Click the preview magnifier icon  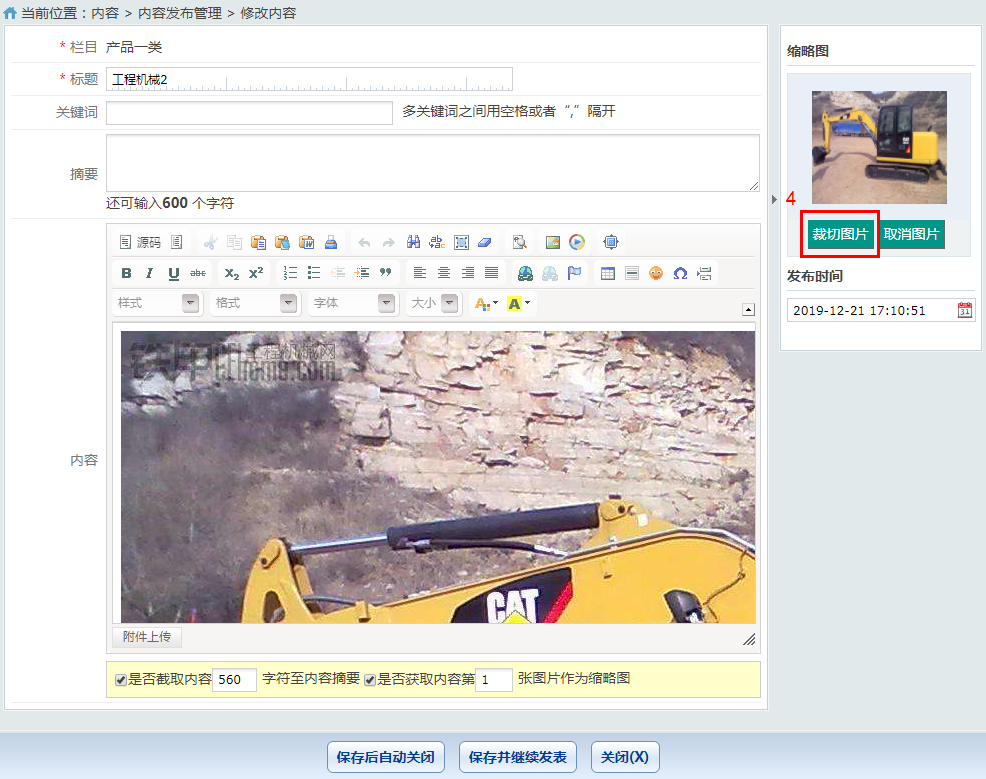coord(519,242)
